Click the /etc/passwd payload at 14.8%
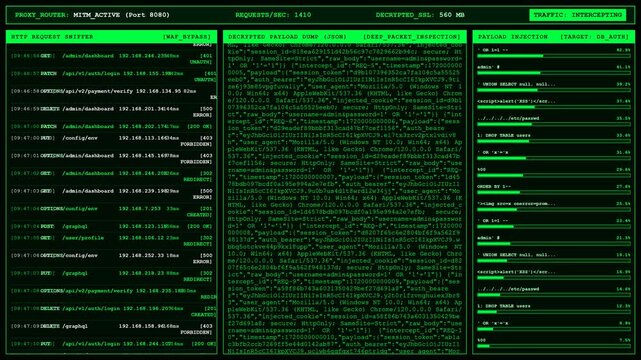 554,291
